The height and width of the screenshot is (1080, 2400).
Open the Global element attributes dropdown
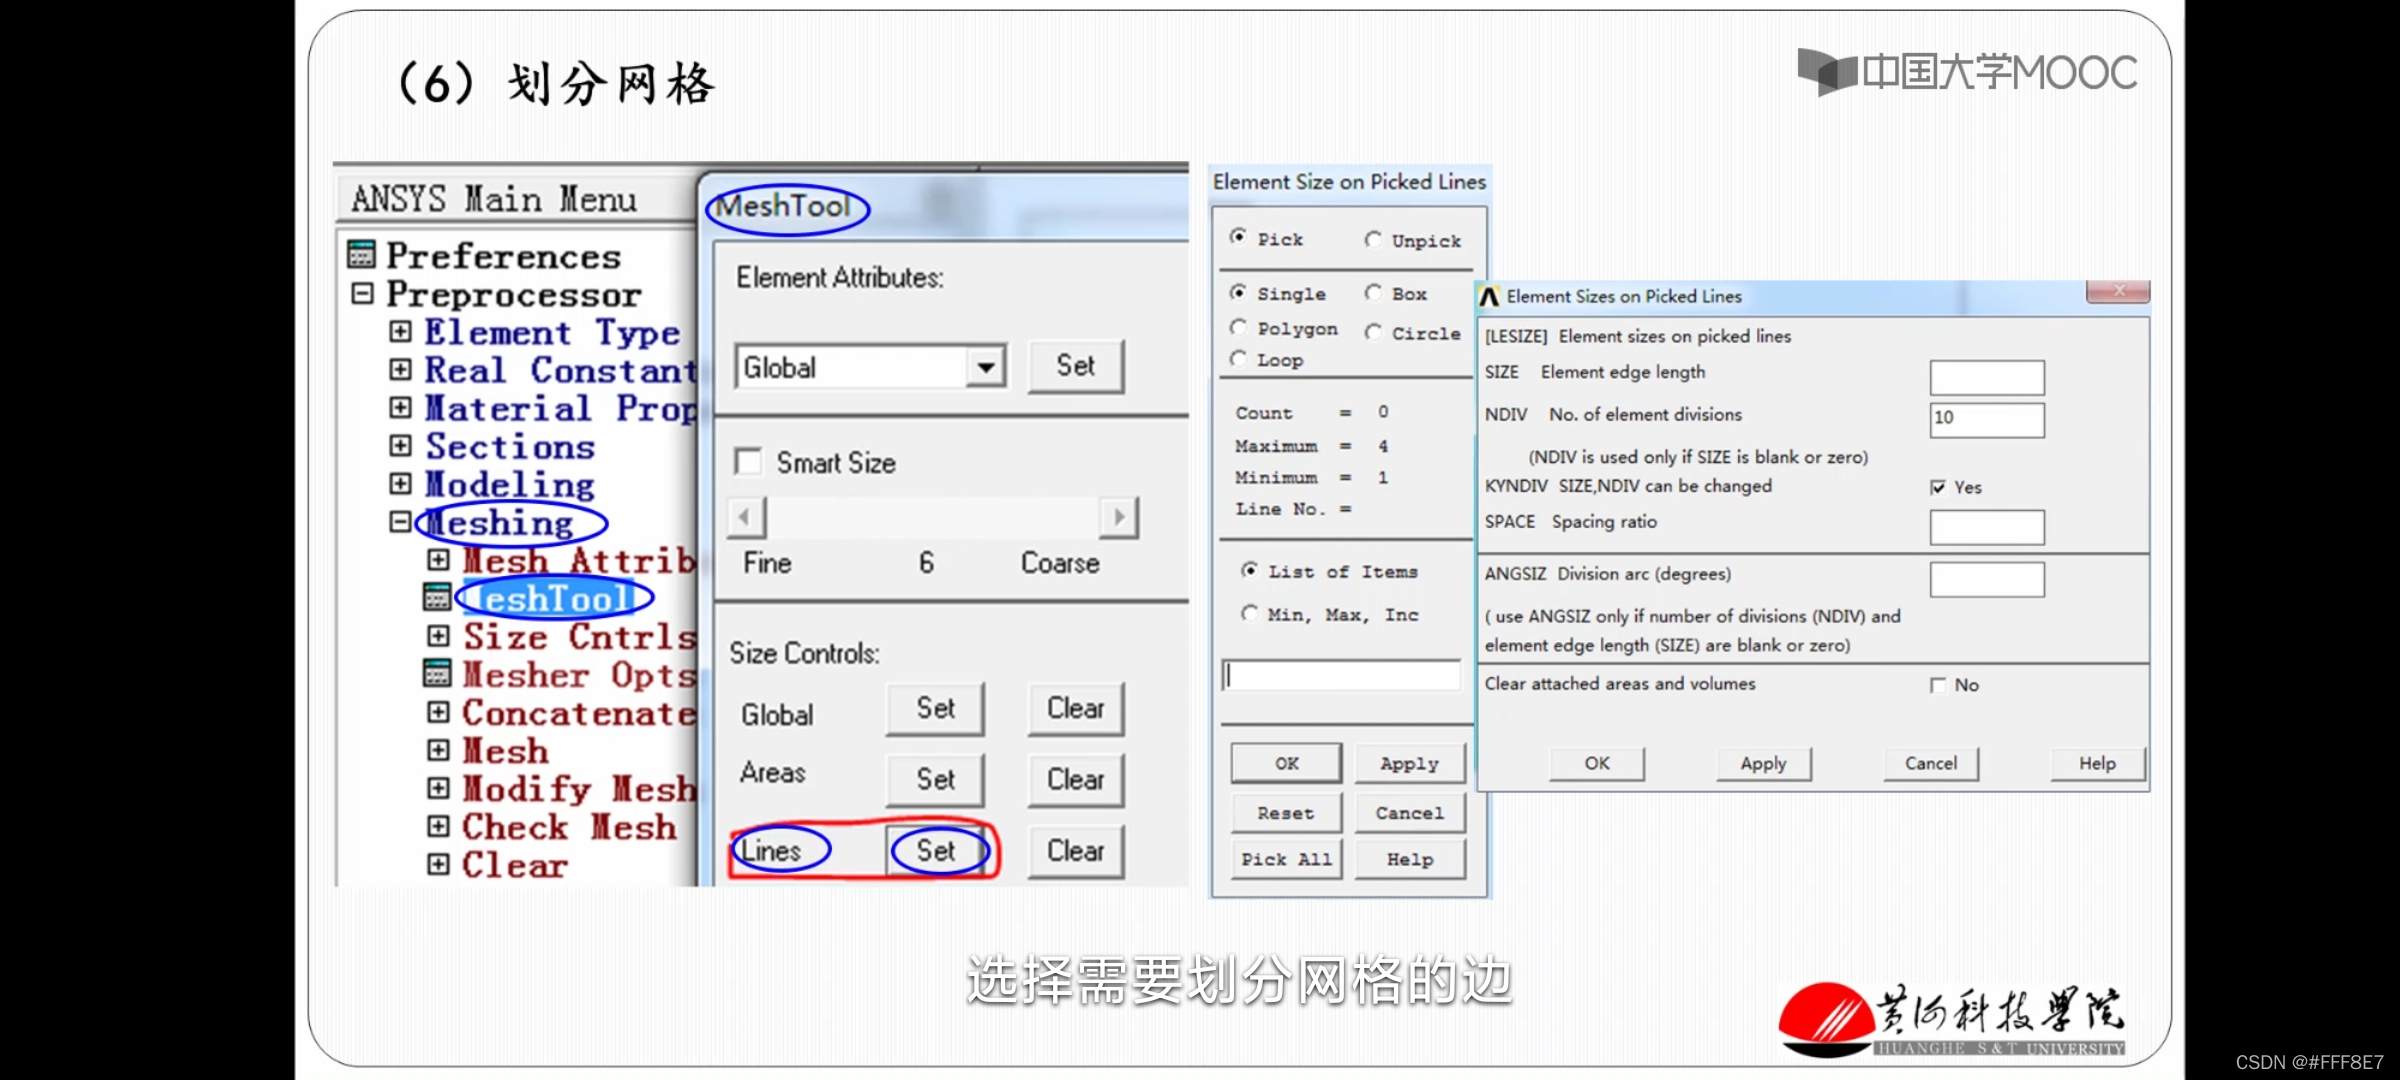click(985, 367)
